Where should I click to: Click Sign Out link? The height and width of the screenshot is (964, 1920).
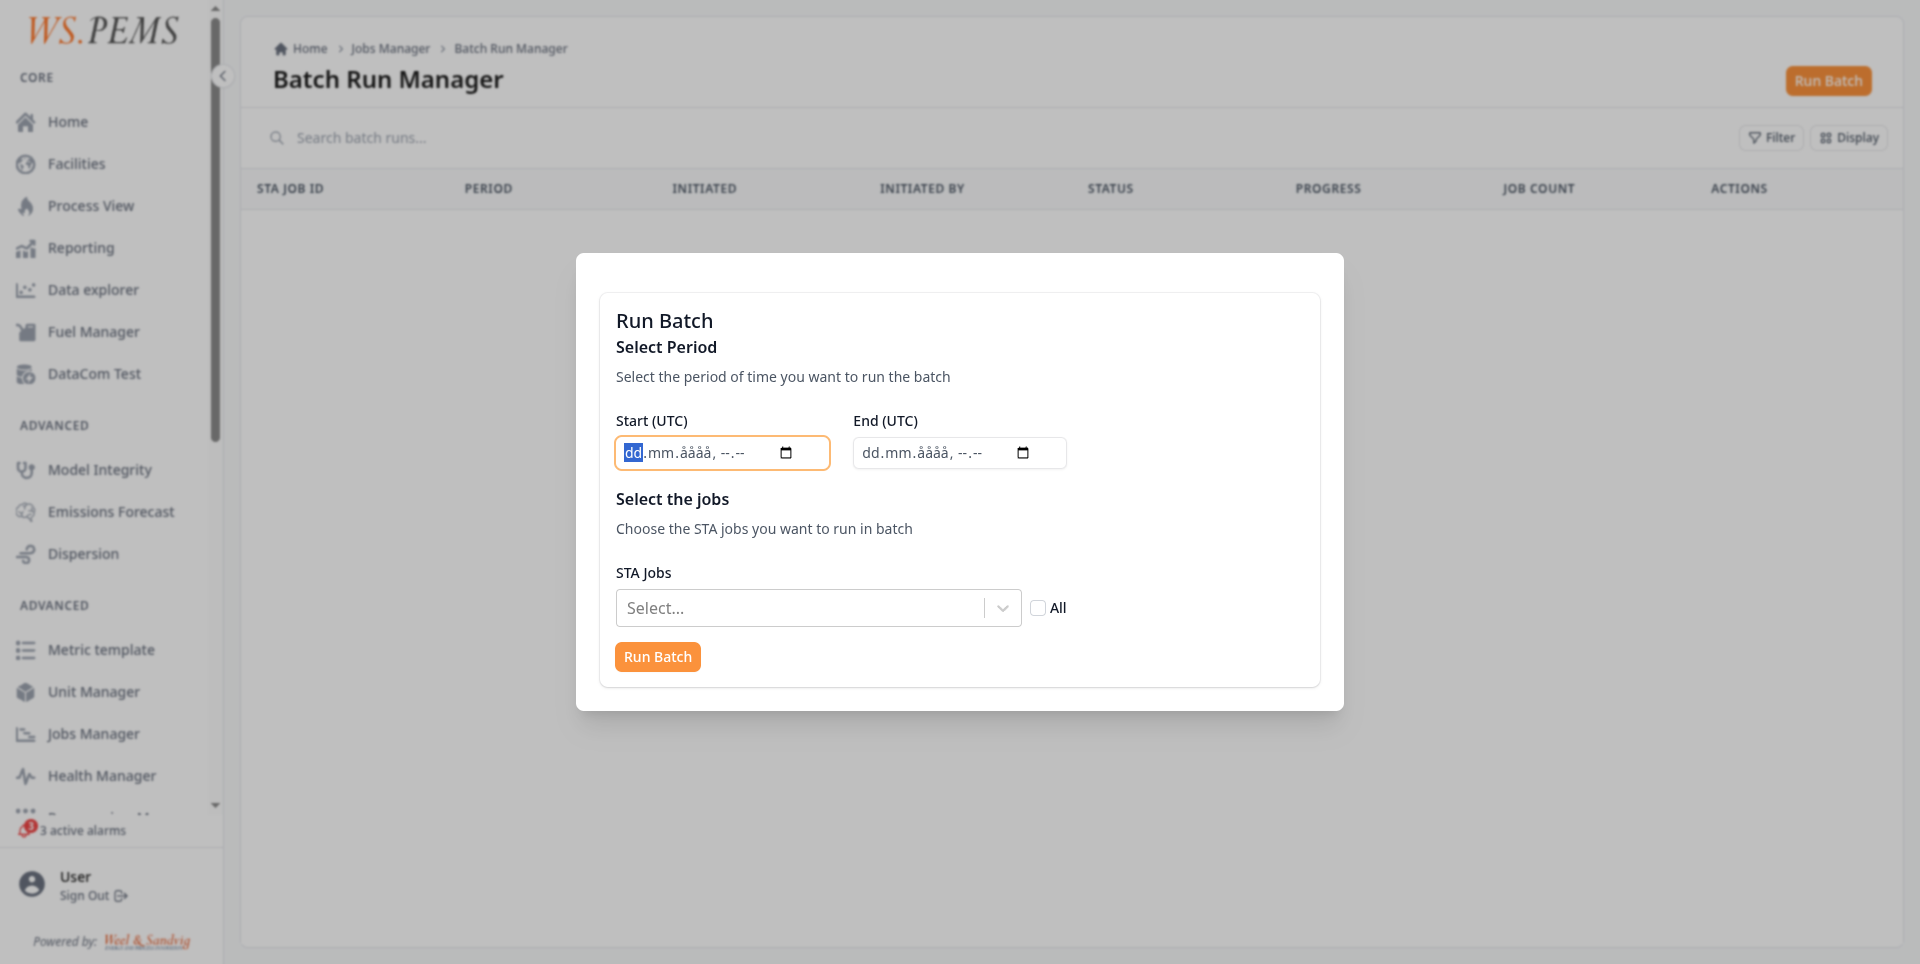click(93, 896)
